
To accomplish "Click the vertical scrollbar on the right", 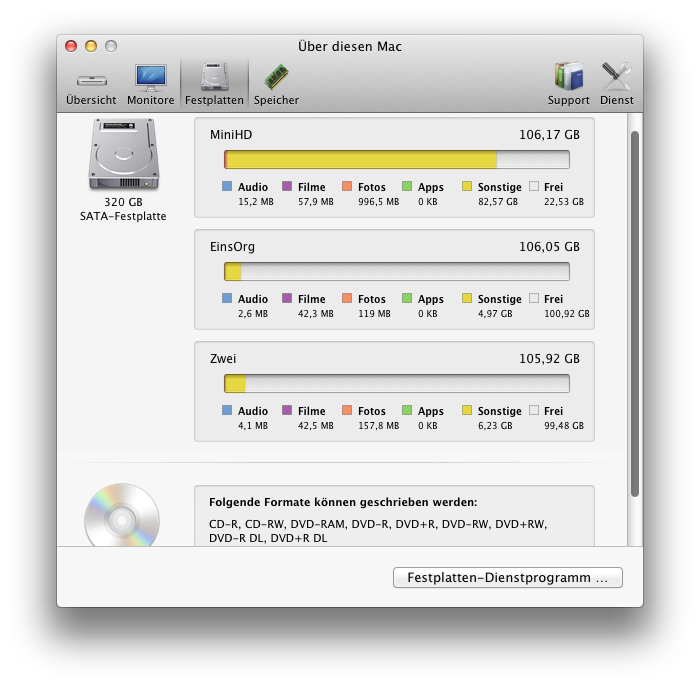I will coord(633,310).
